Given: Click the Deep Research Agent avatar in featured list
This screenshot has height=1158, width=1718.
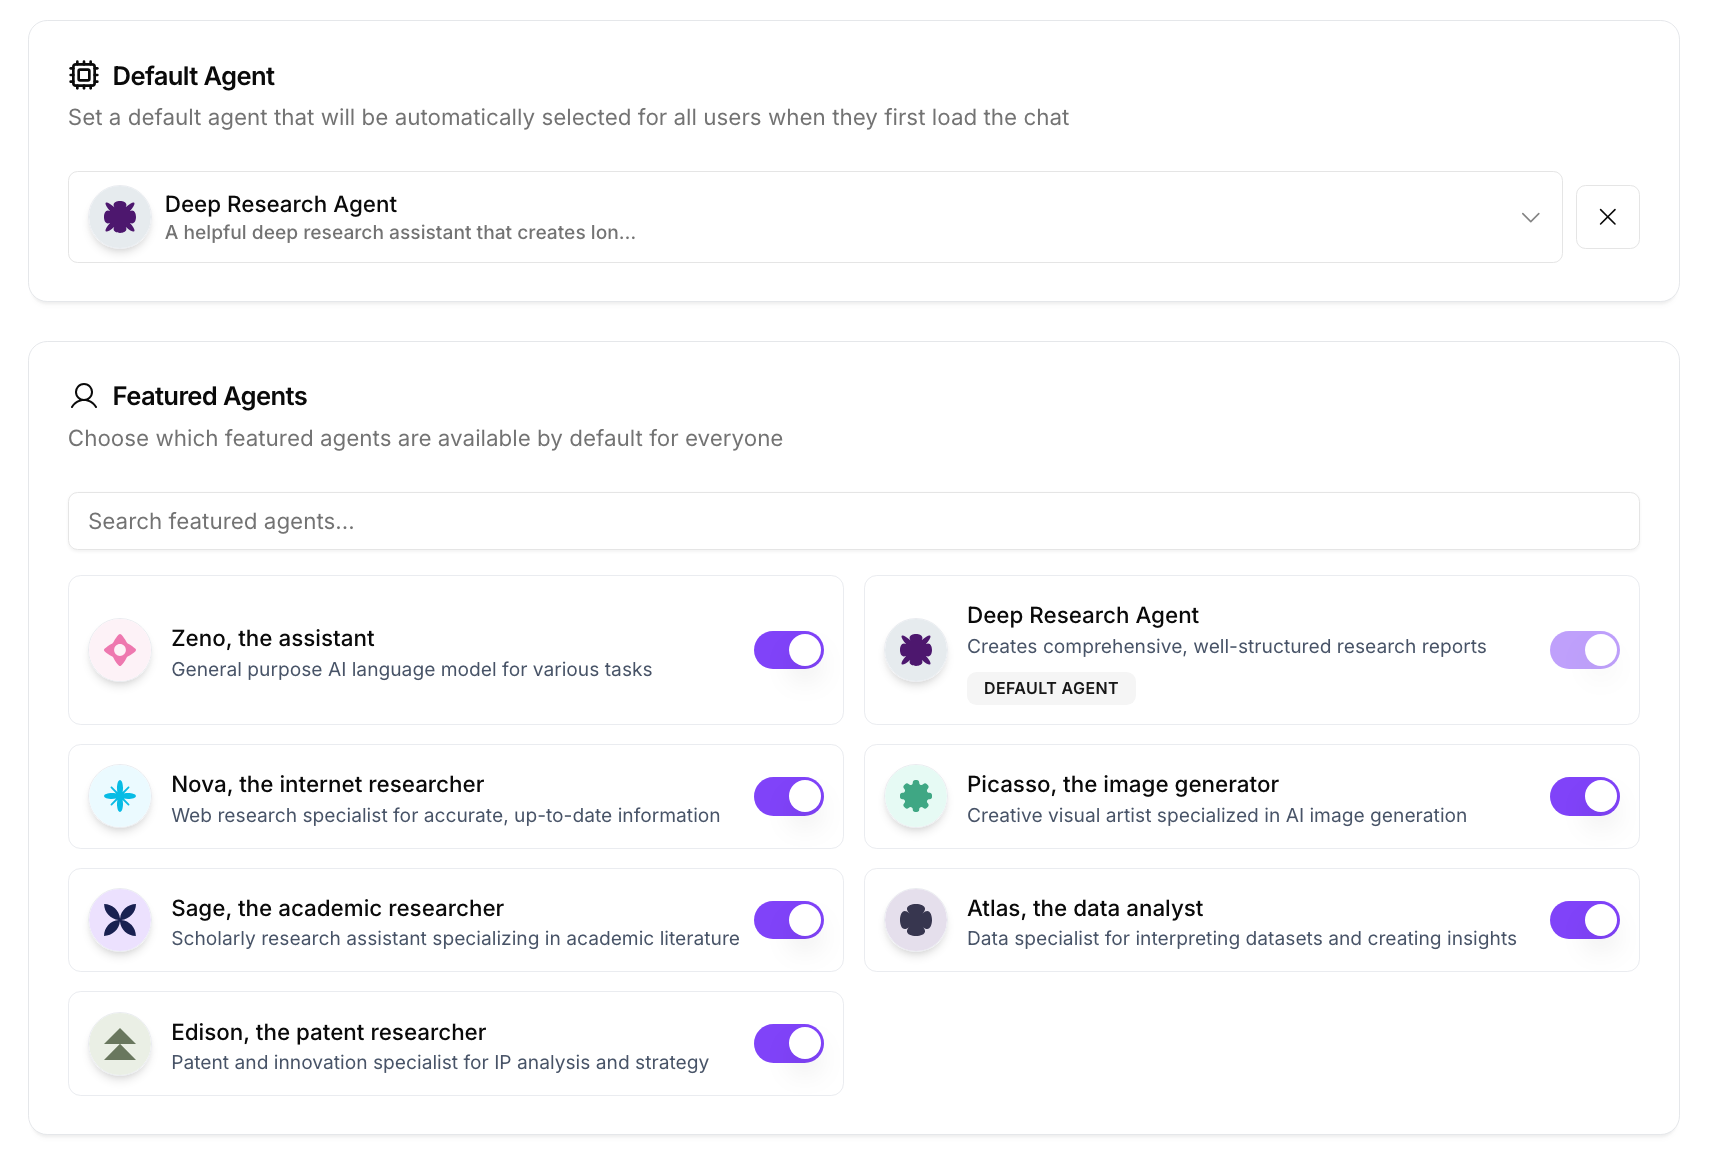Looking at the screenshot, I should [x=916, y=650].
